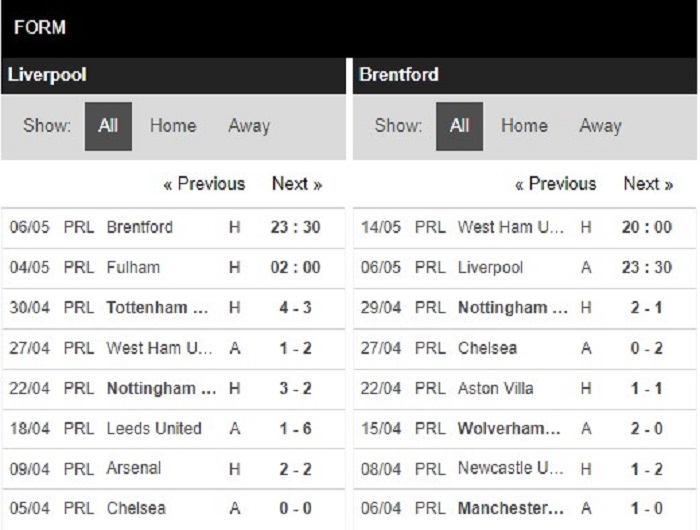
Task: Open Brentford's Next fixtures page
Action: tap(648, 184)
